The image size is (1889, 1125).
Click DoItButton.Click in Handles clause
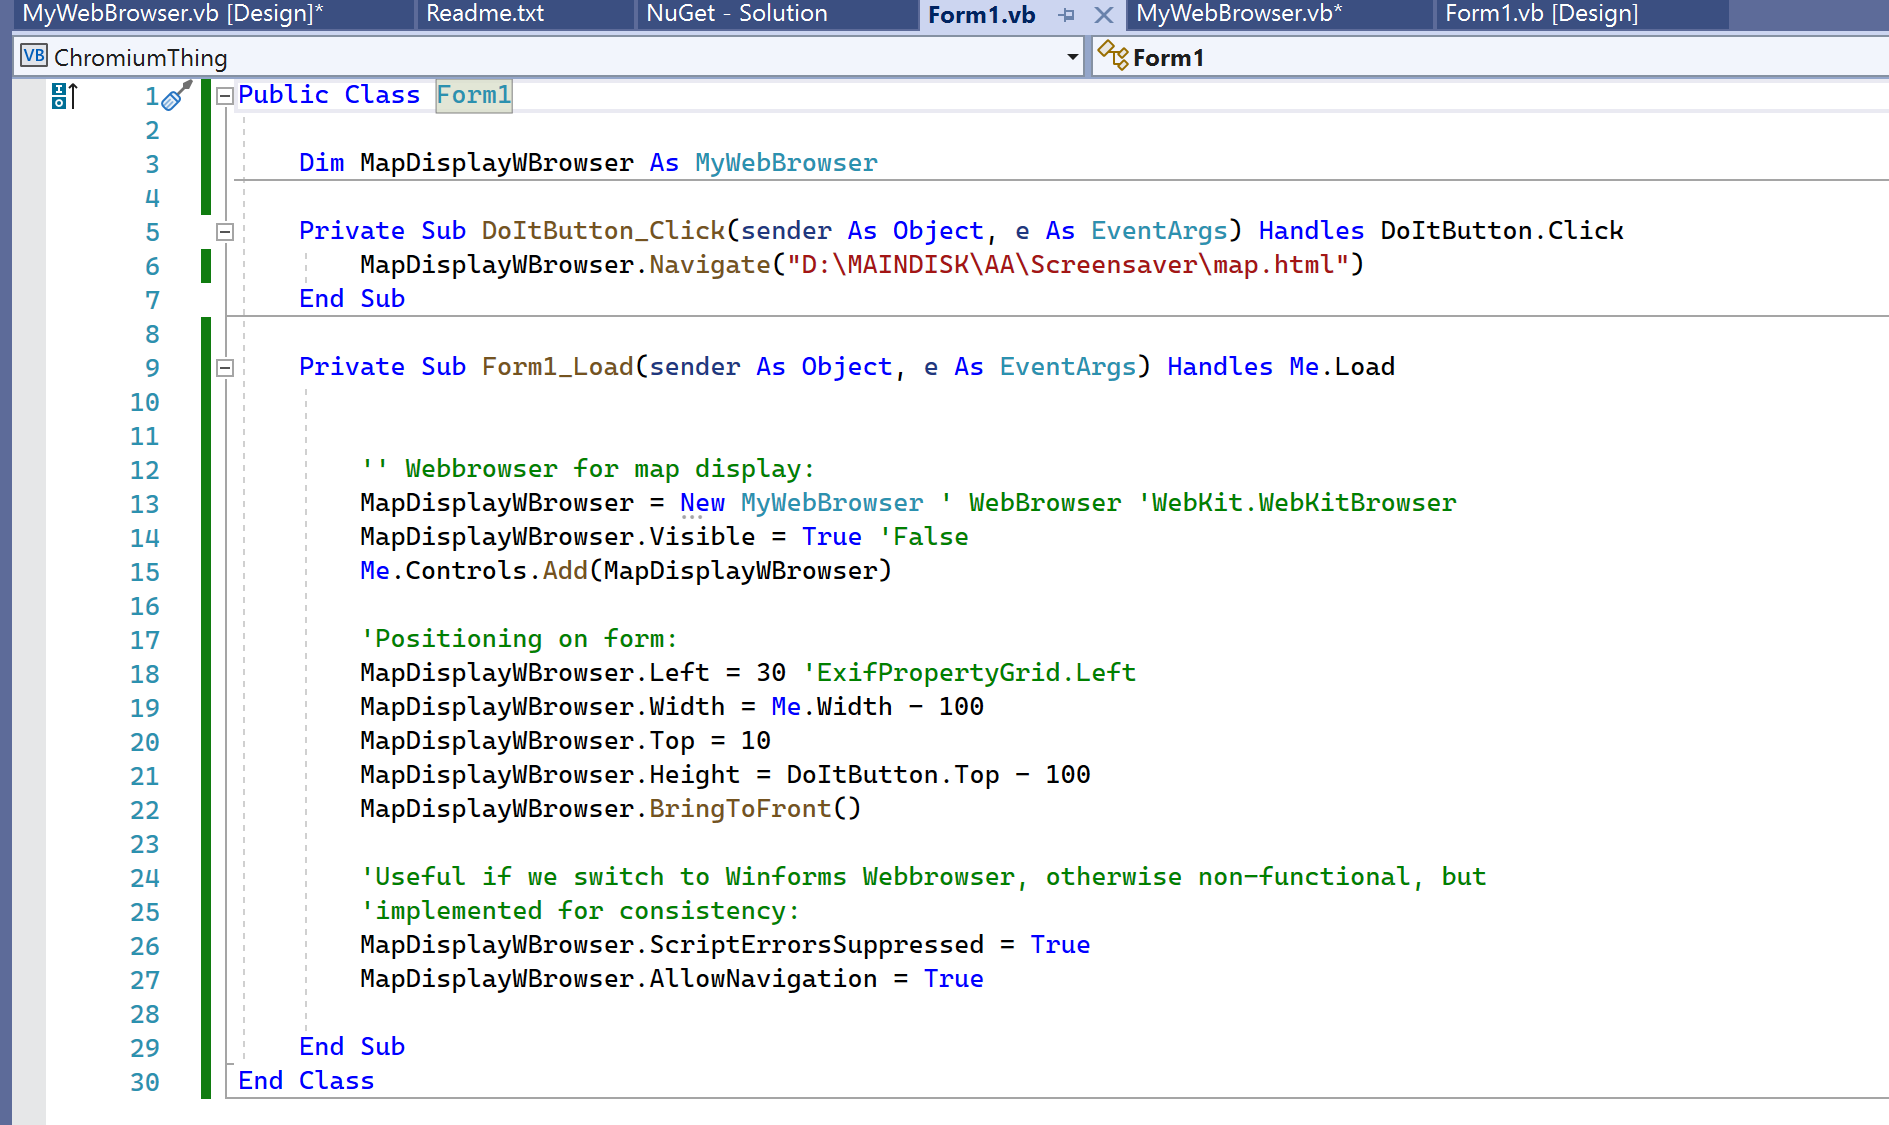point(1501,231)
